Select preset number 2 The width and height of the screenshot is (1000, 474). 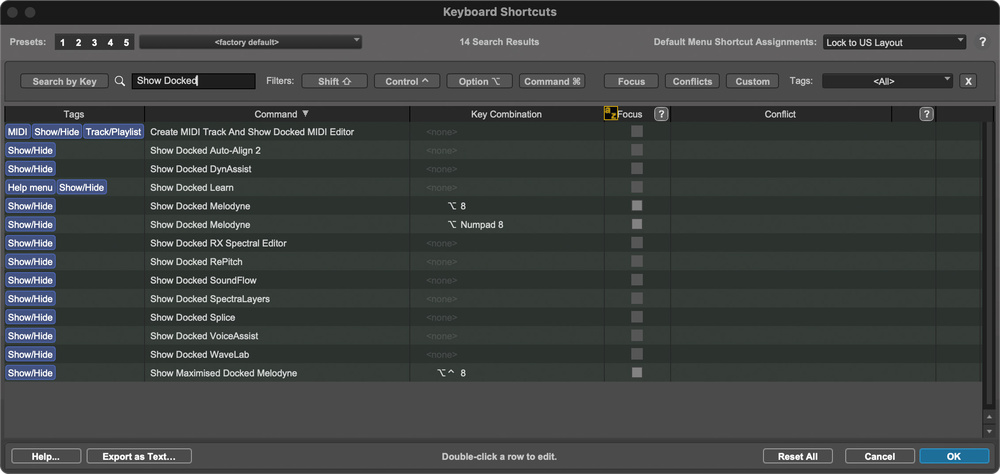click(x=78, y=43)
